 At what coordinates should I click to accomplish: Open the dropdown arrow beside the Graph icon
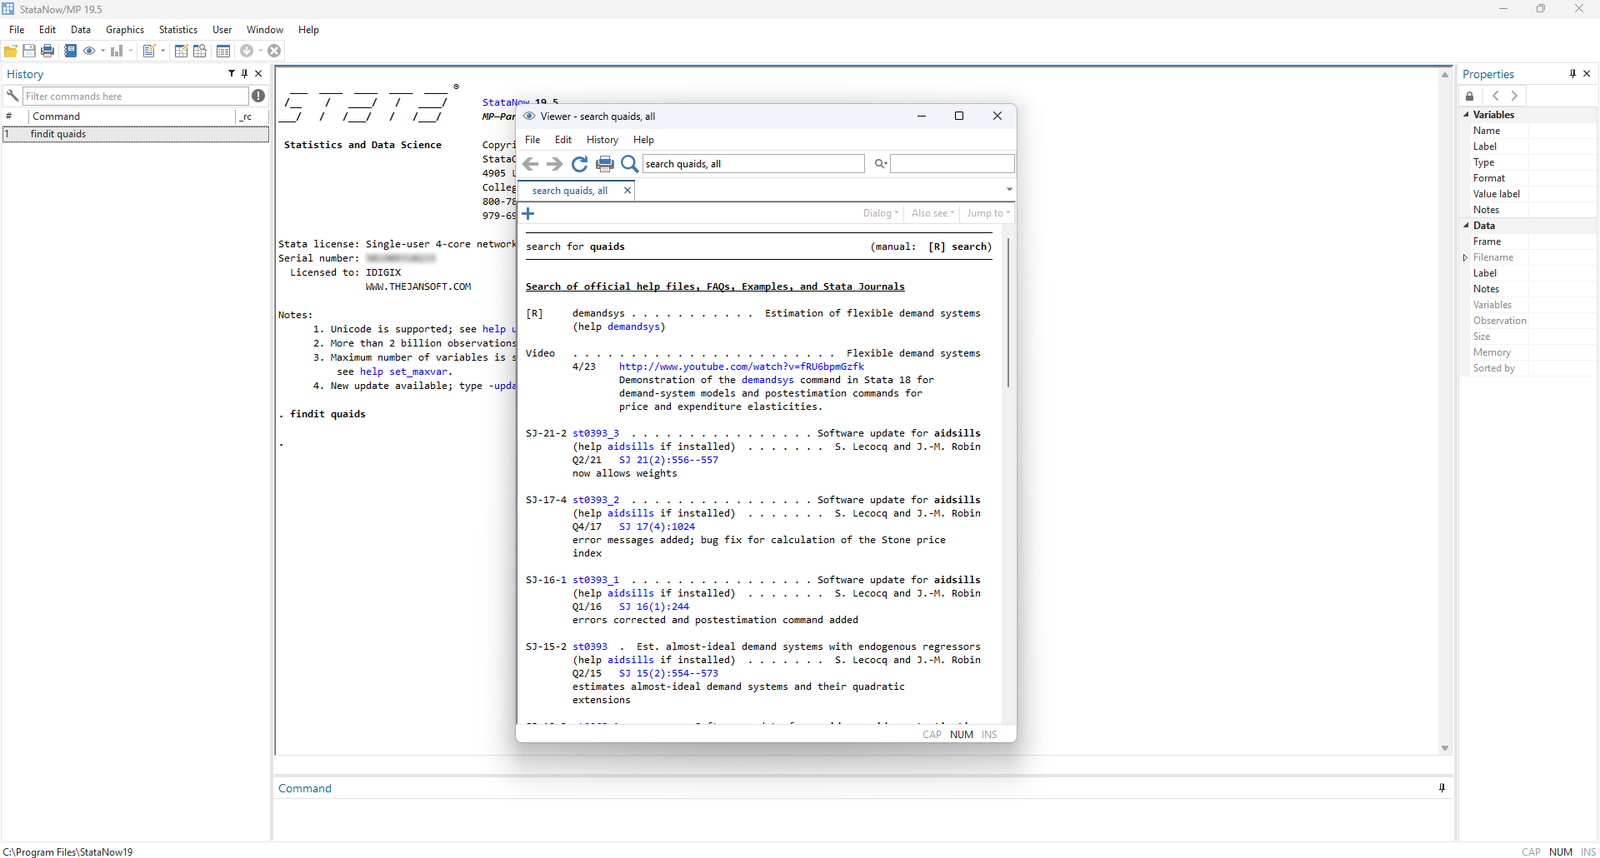click(130, 51)
